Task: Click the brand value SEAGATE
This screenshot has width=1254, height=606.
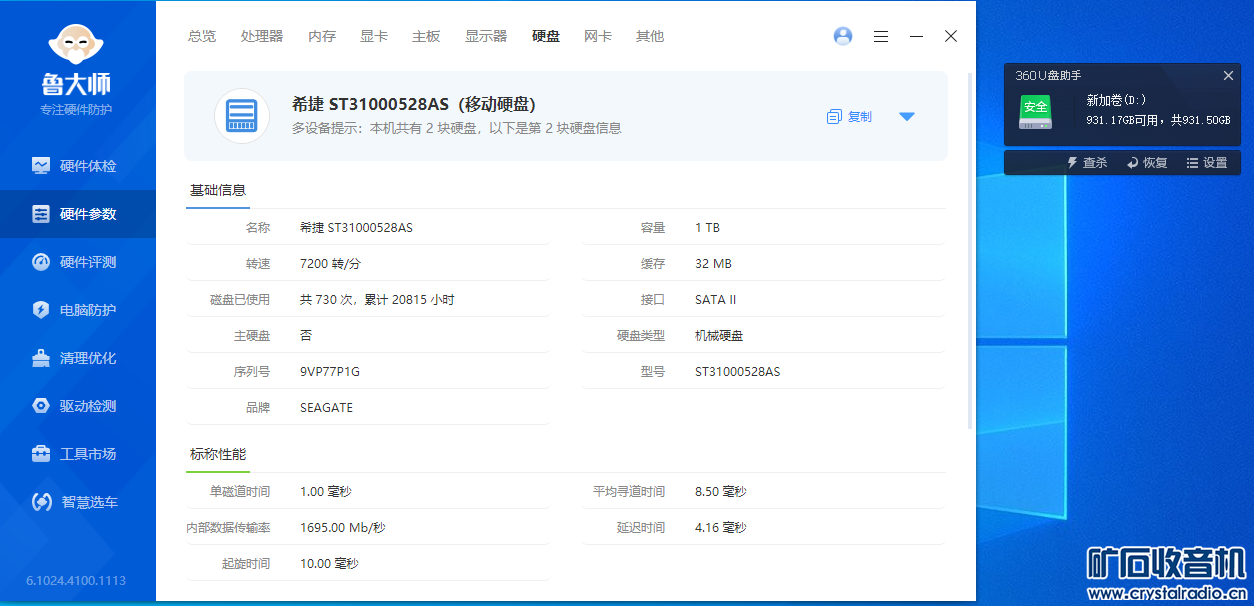Action: coord(326,408)
